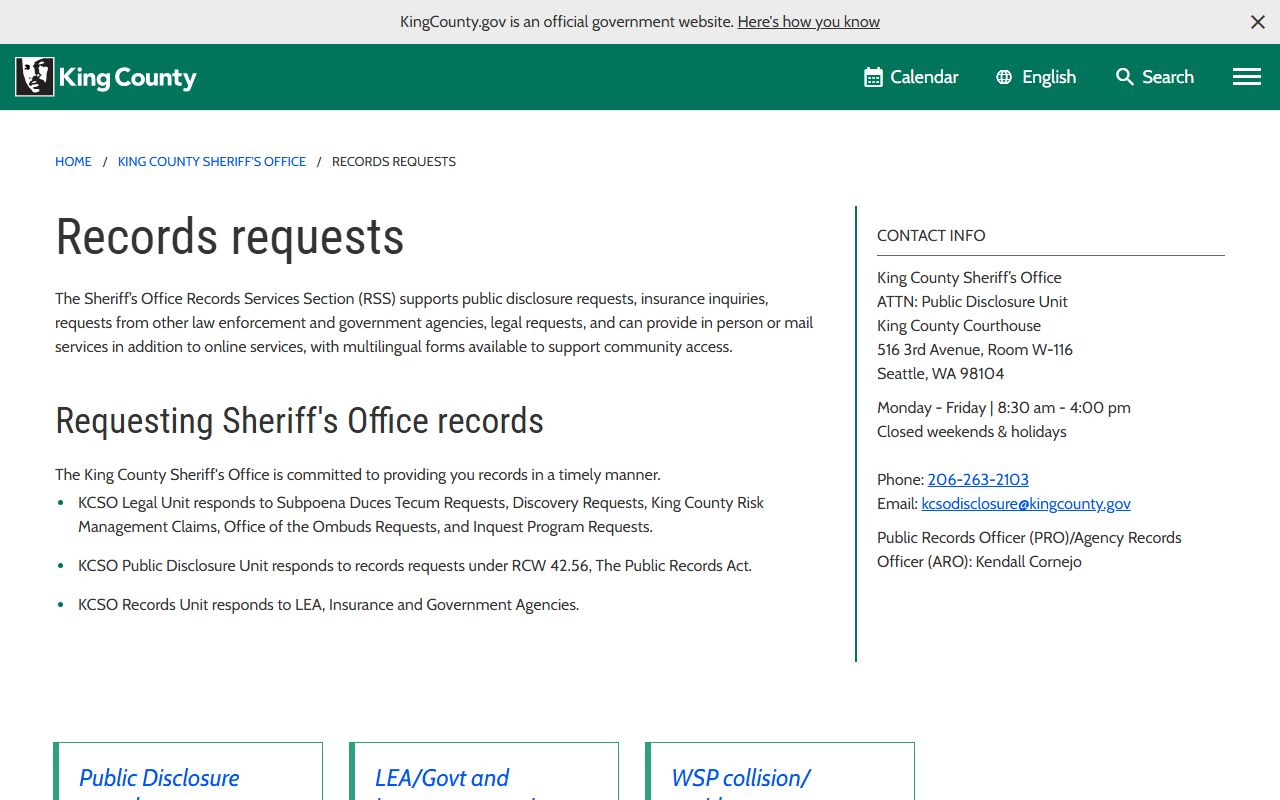
Task: Click the King County Courthouse text
Action: pos(959,326)
